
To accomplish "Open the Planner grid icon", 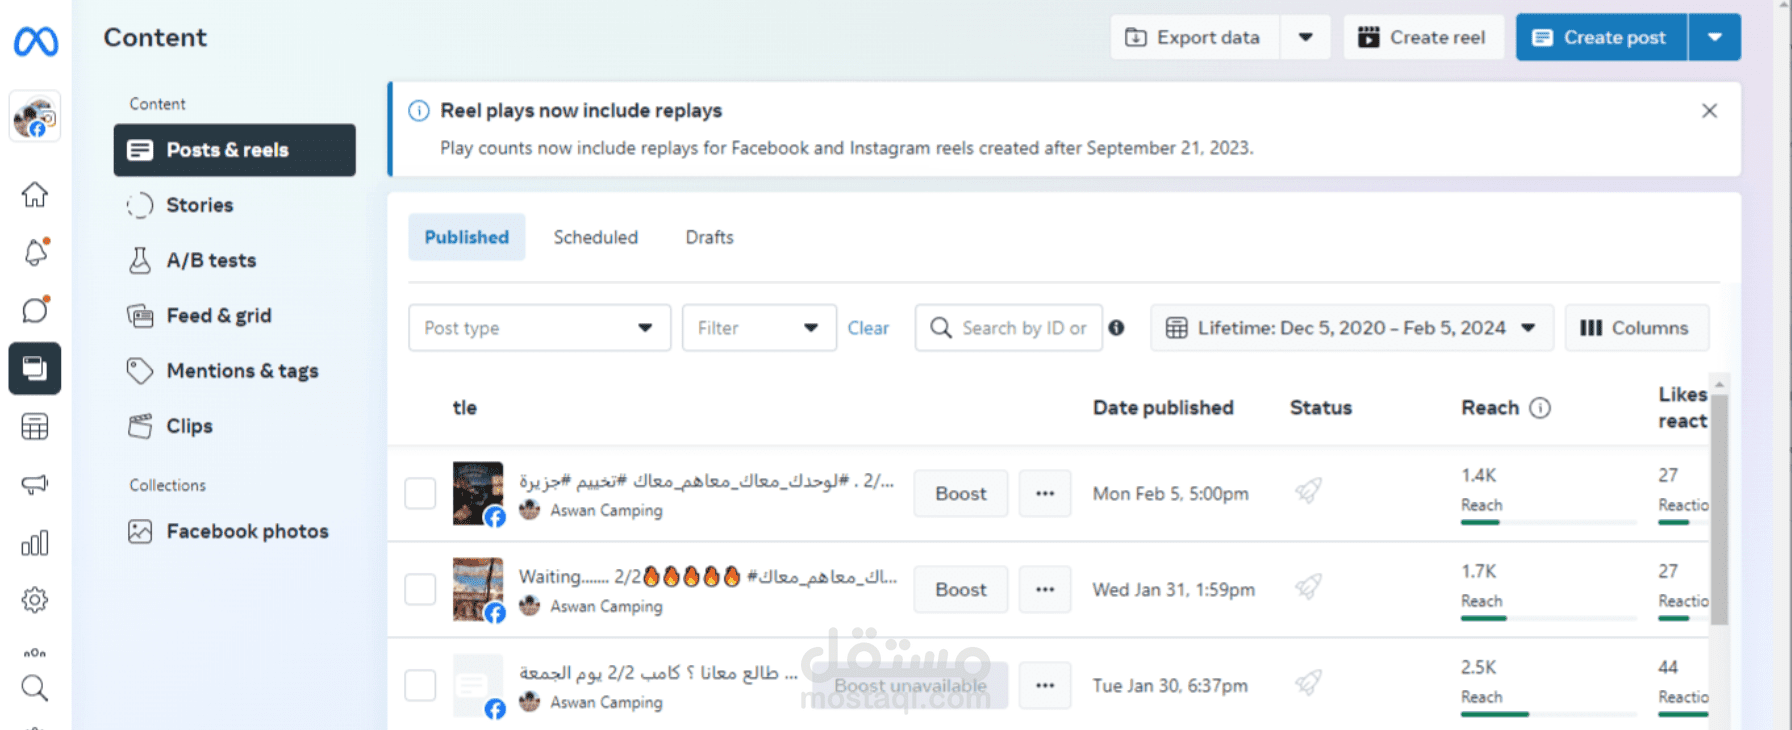I will click(x=35, y=427).
